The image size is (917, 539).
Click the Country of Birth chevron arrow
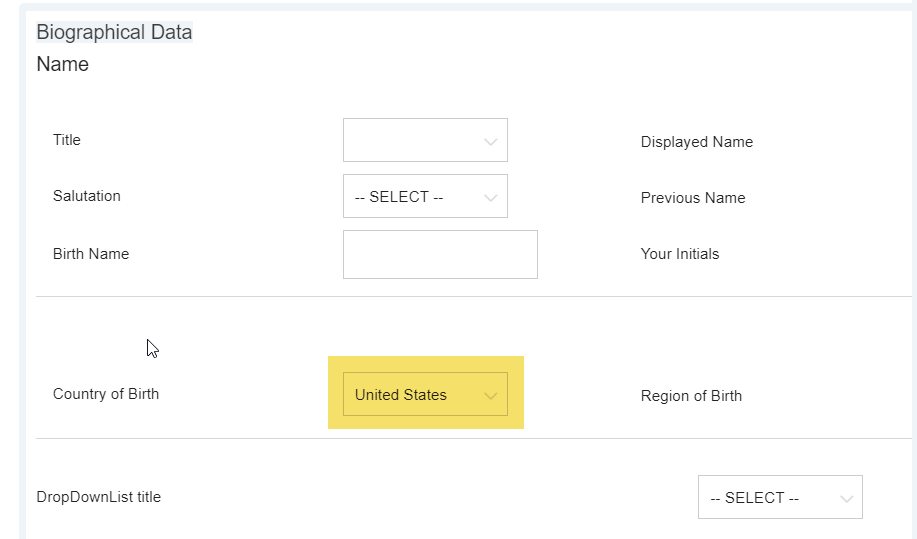coord(491,396)
